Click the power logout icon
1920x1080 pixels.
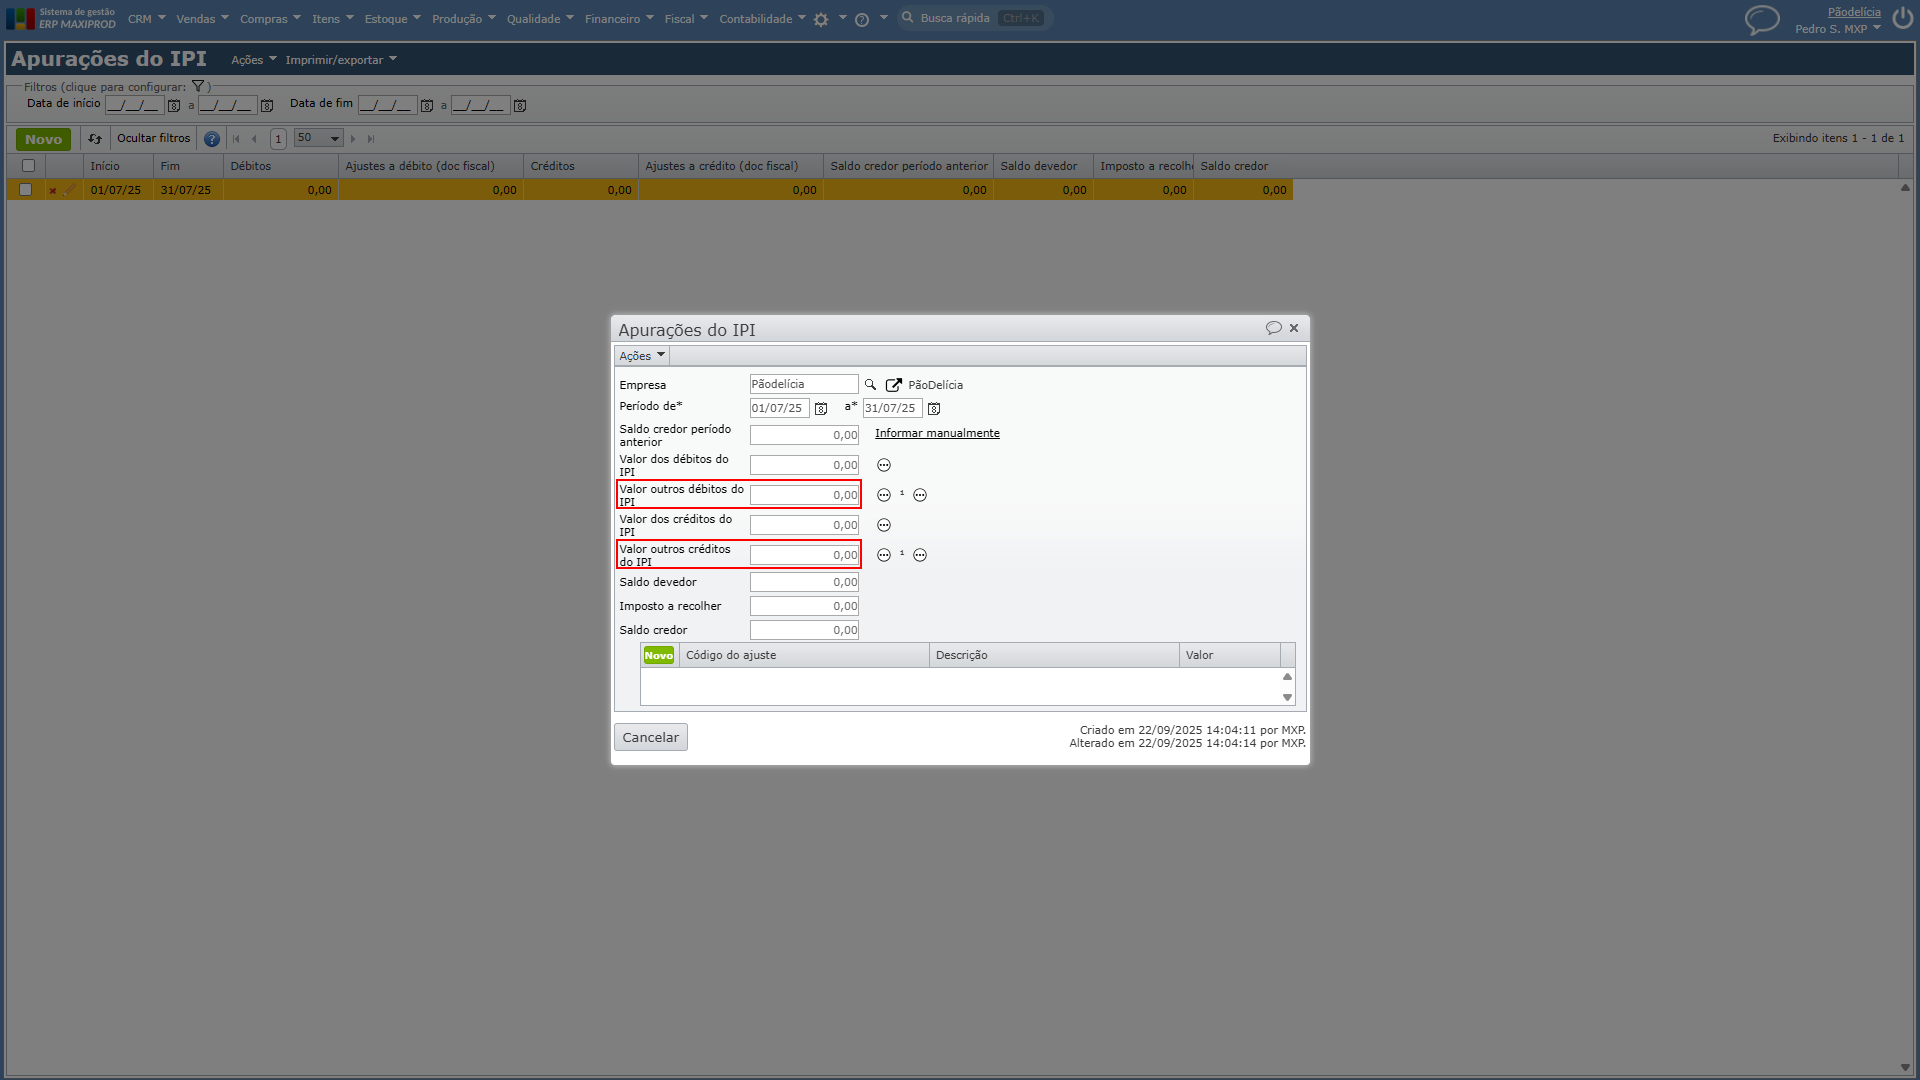pyautogui.click(x=1903, y=19)
